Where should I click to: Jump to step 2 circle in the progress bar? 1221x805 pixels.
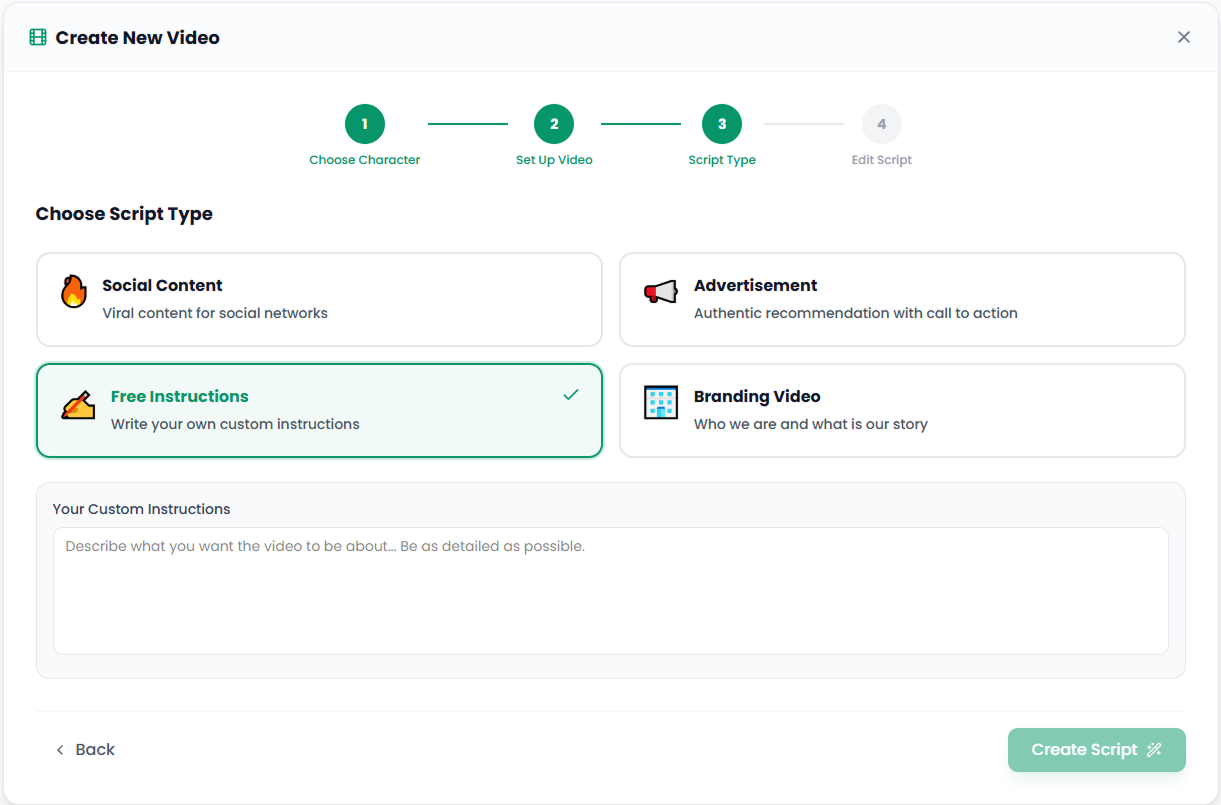(554, 124)
